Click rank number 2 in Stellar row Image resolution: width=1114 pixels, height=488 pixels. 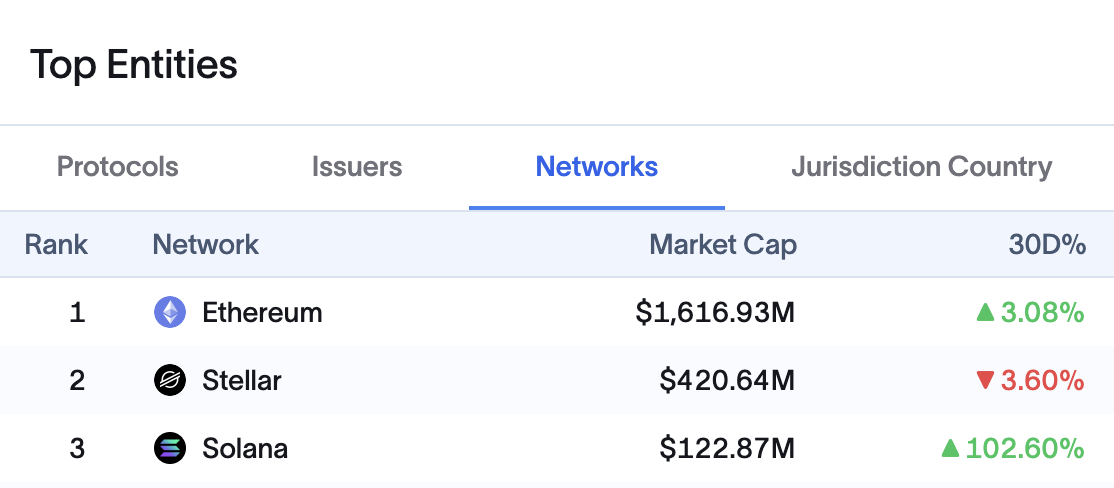tap(77, 381)
